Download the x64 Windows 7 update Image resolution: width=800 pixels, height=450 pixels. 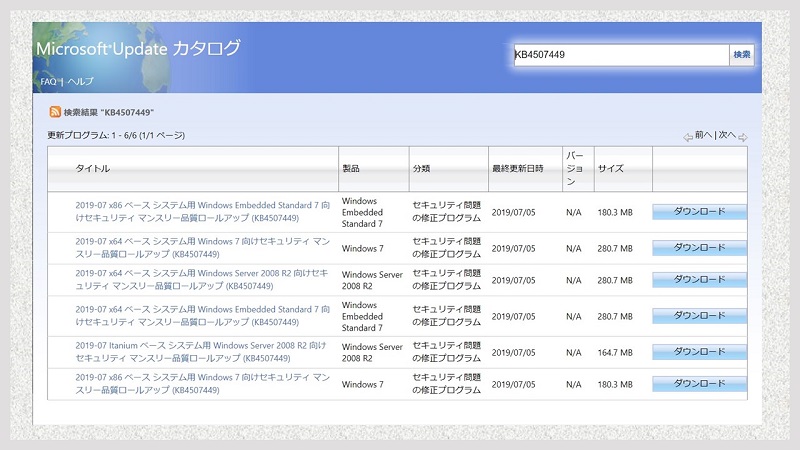tap(699, 248)
